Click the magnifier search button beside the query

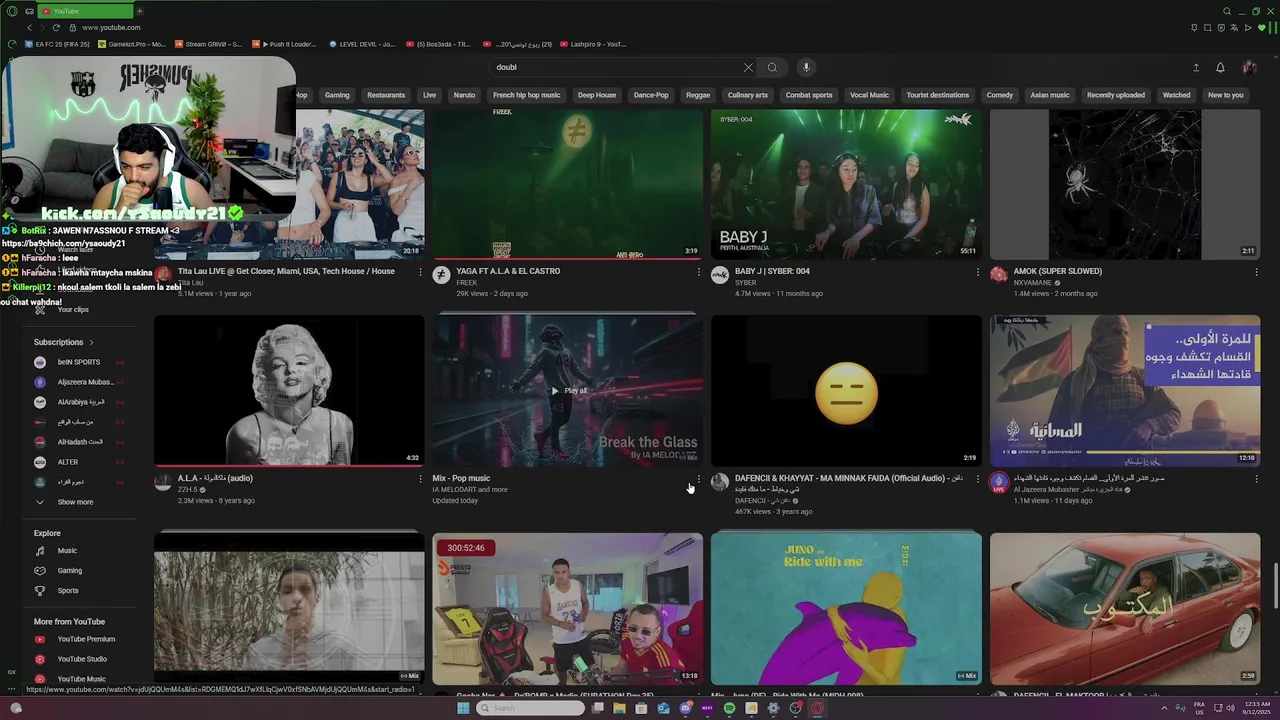[772, 67]
